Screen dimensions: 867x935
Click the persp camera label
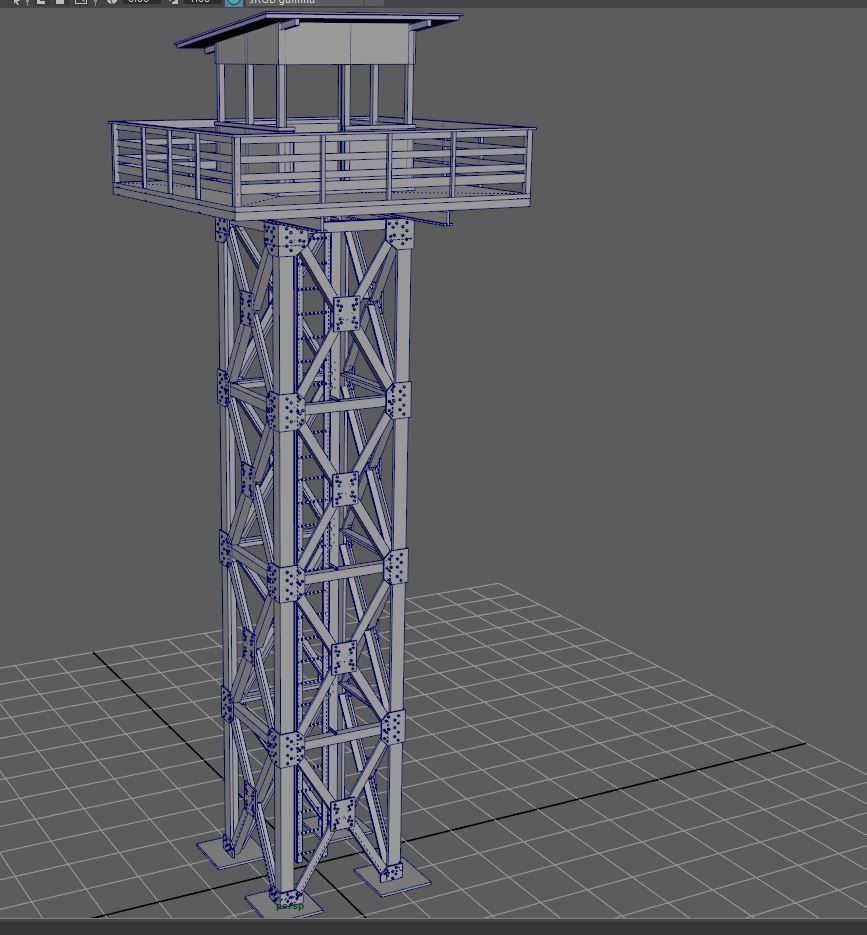click(x=290, y=906)
